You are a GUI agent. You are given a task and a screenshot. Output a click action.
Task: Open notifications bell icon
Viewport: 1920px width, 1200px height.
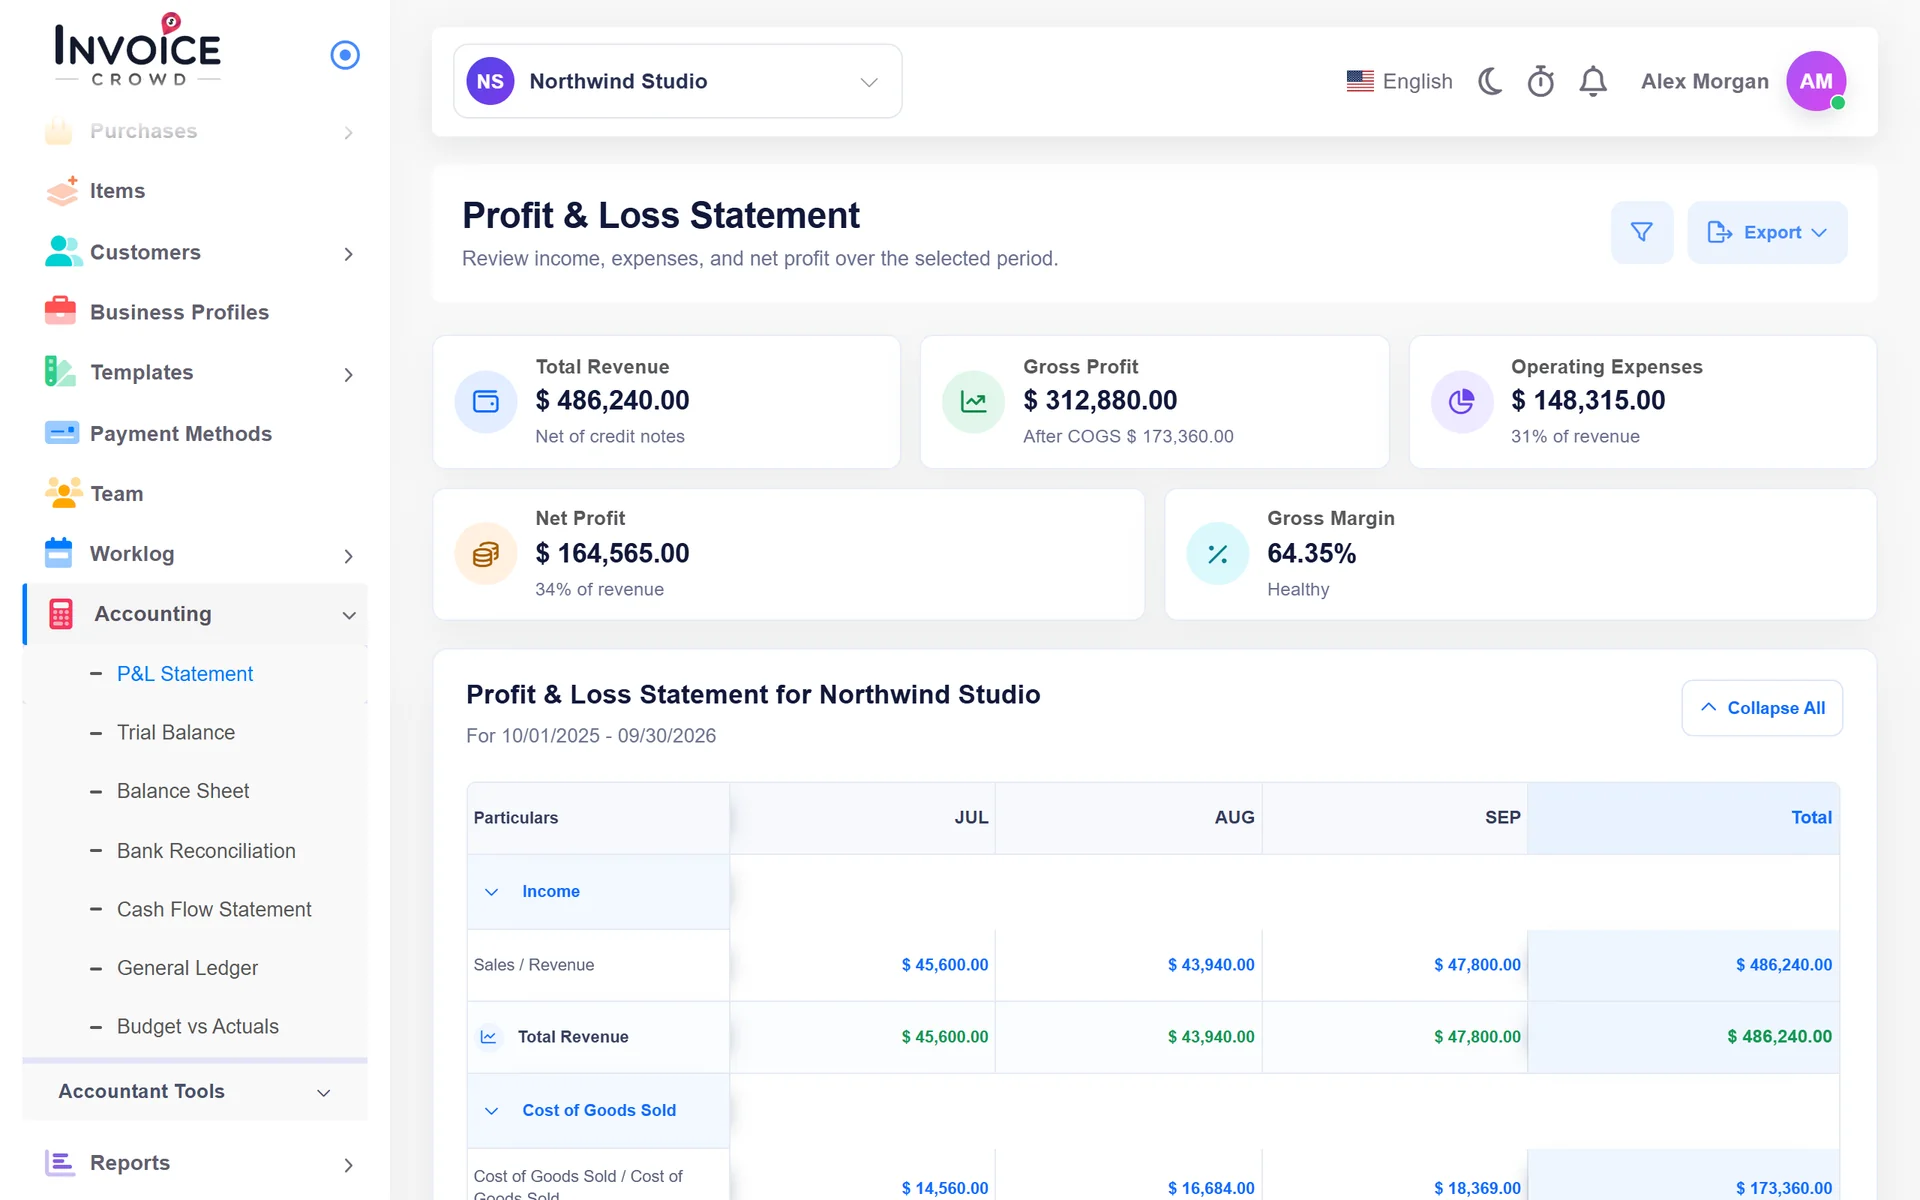click(1593, 81)
